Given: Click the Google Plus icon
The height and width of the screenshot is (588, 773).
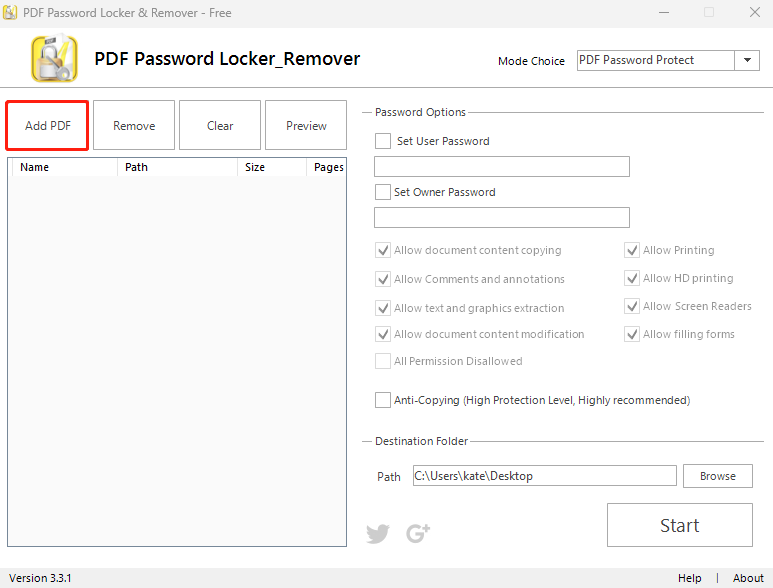Looking at the screenshot, I should [x=418, y=533].
